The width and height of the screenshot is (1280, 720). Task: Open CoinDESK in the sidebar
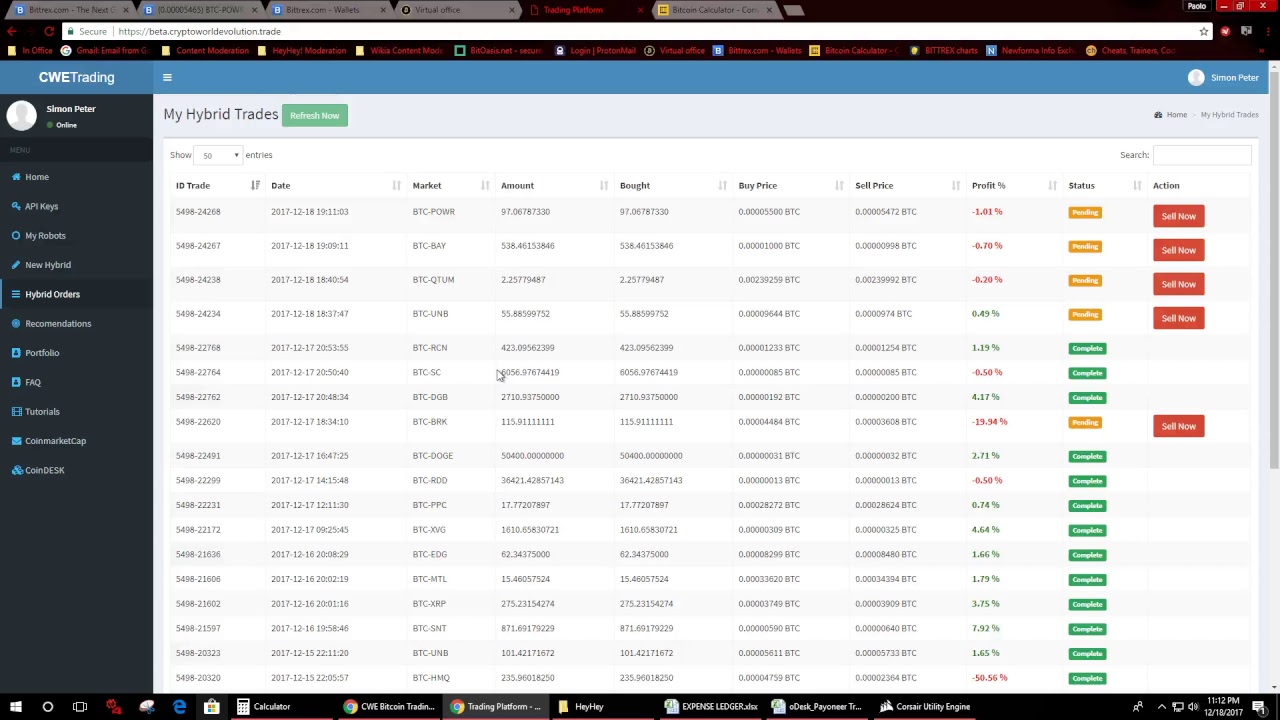45,470
